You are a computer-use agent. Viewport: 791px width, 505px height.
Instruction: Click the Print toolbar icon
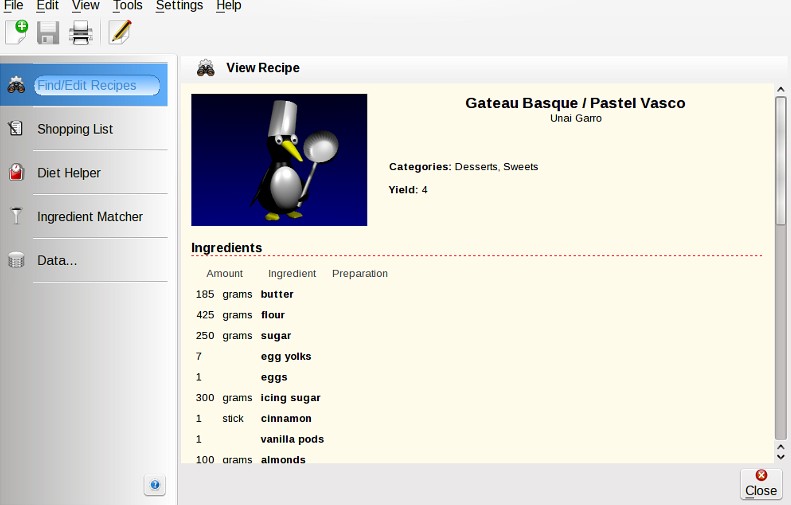(x=81, y=33)
